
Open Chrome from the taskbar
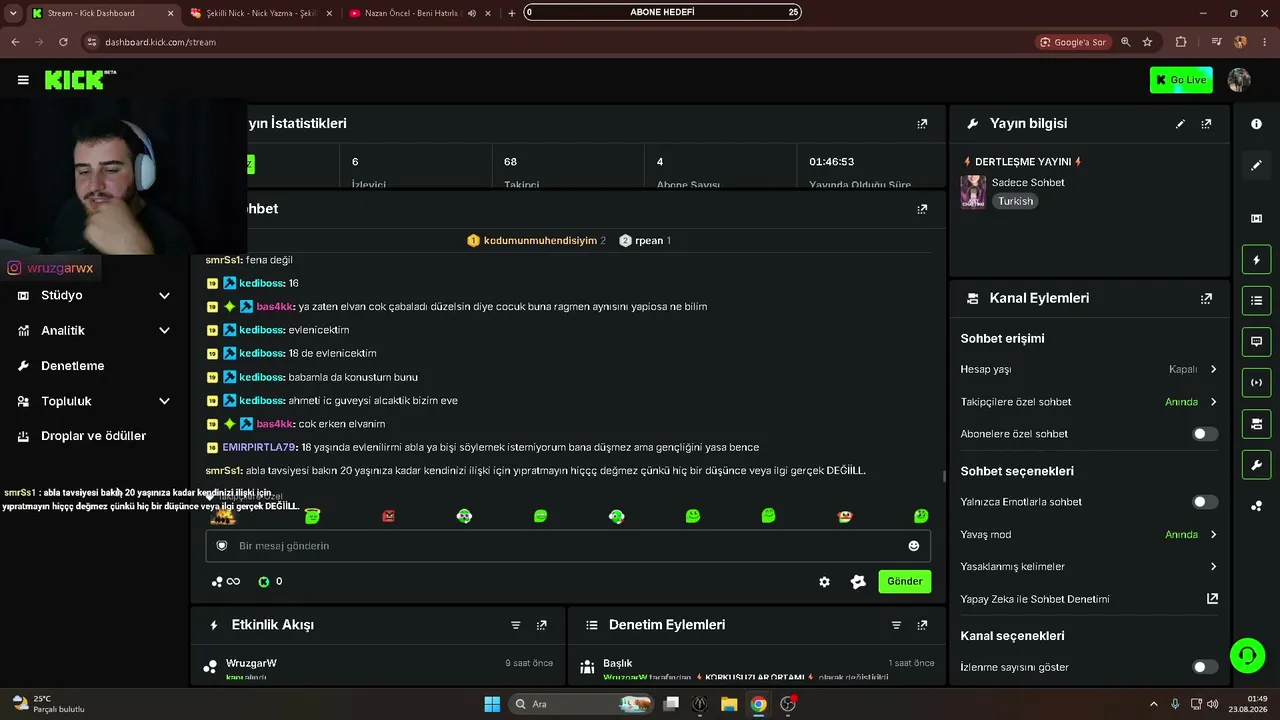click(758, 704)
